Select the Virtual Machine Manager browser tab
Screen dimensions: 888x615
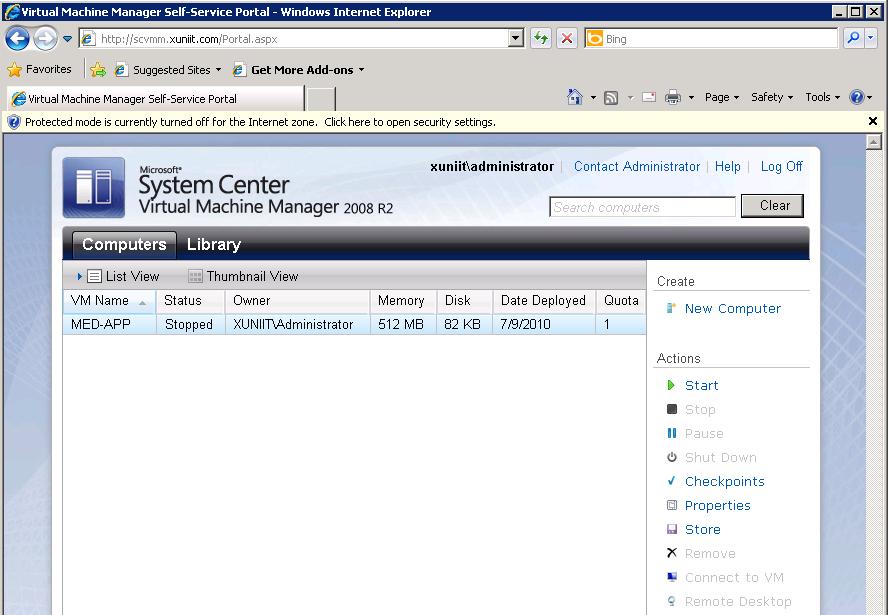156,99
